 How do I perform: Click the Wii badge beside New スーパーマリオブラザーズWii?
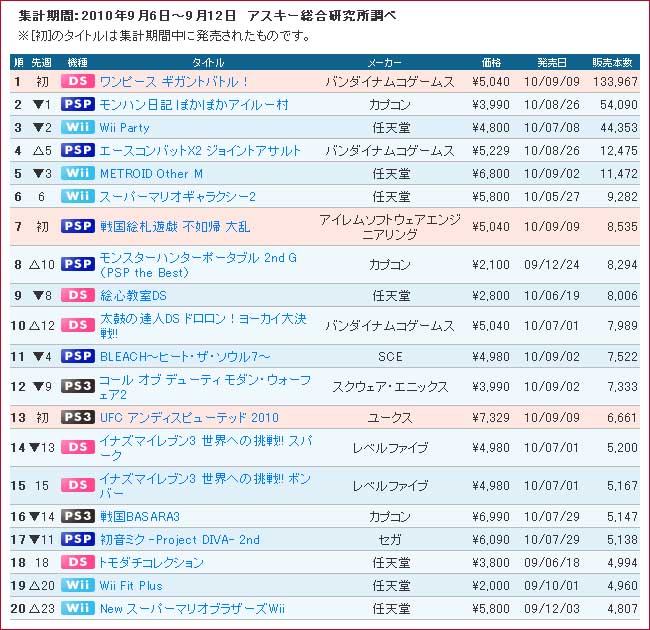[x=78, y=608]
